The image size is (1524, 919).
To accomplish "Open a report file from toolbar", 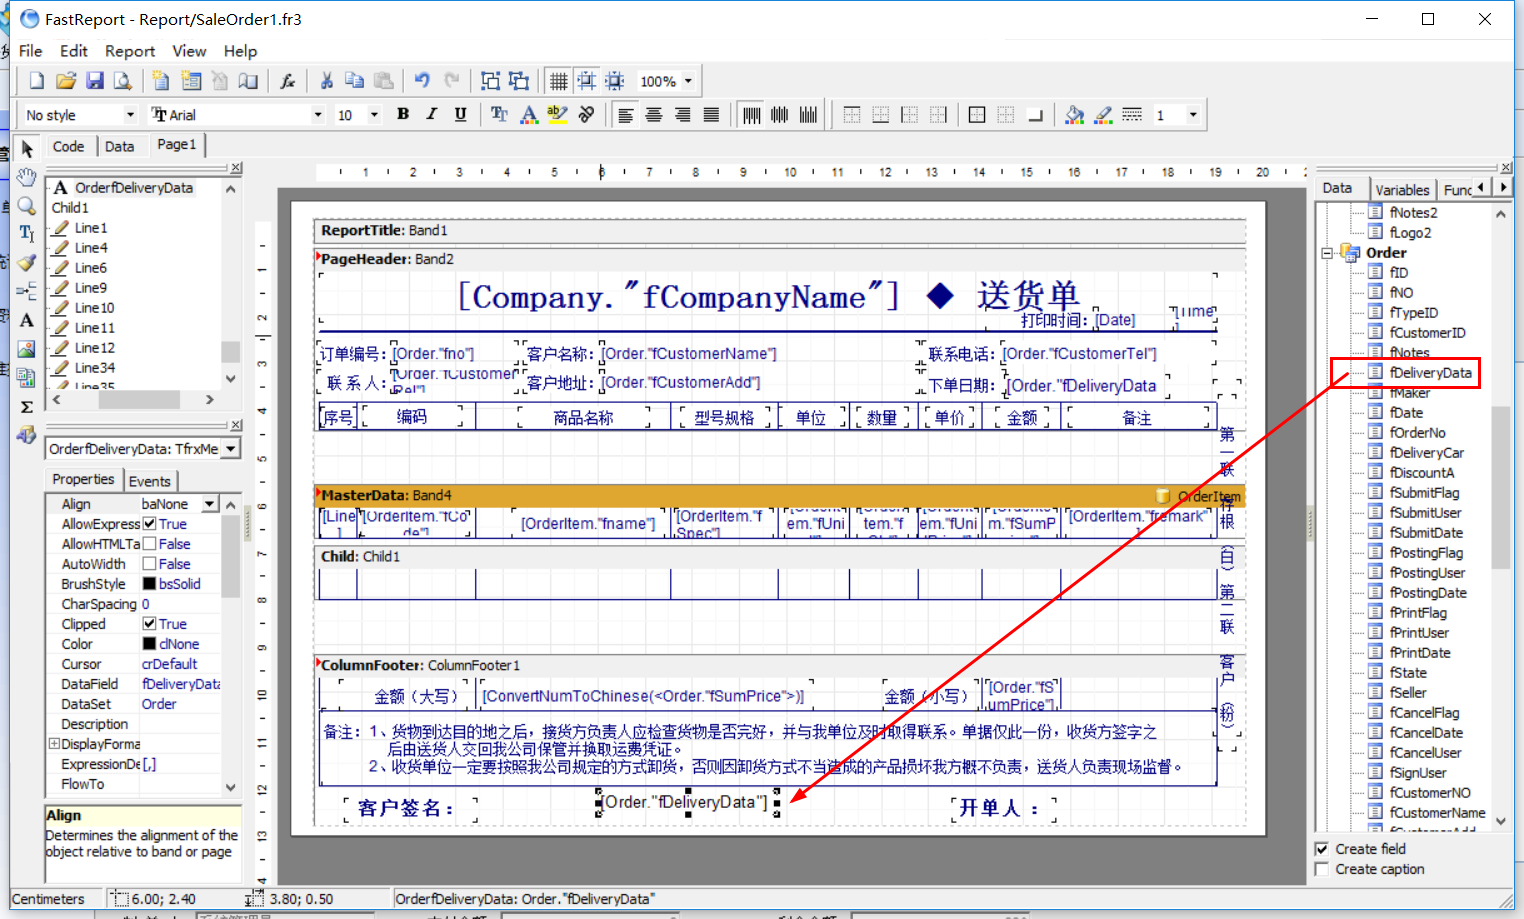I will (x=66, y=81).
